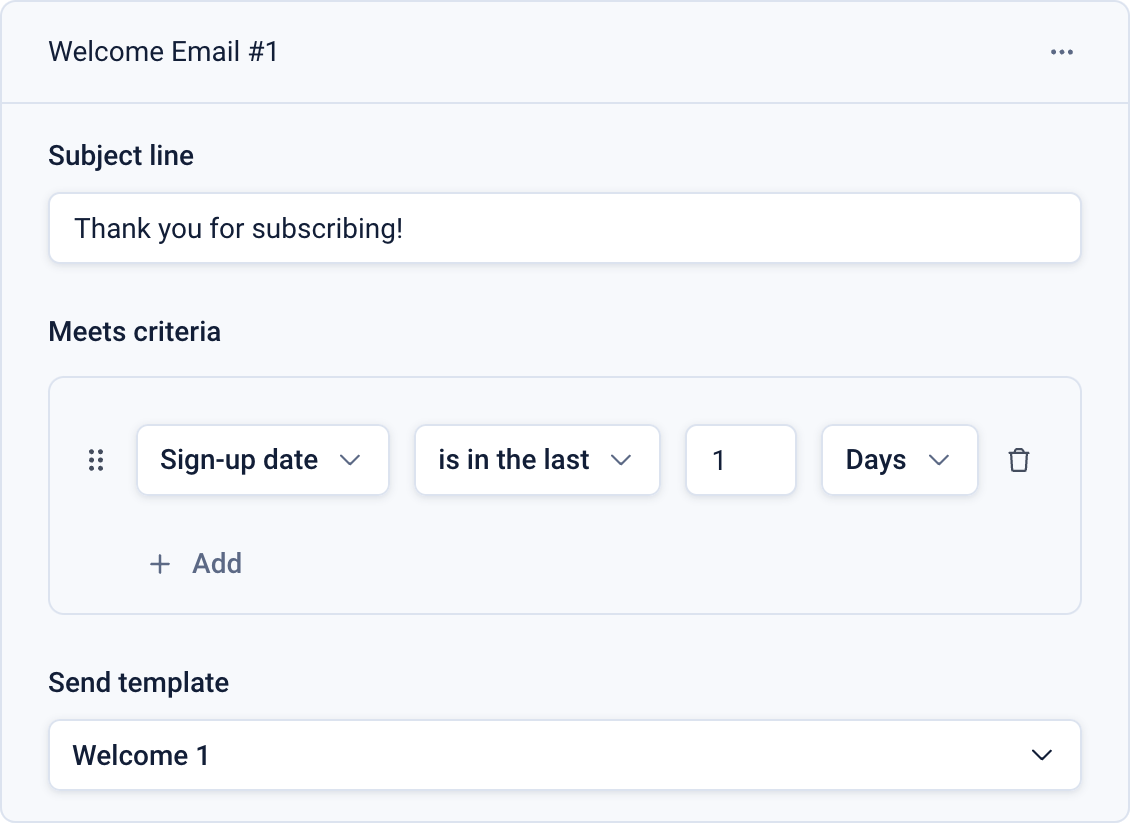Click the chevron arrow beside "is in the last"
The width and height of the screenshot is (1134, 826).
pyautogui.click(x=621, y=460)
